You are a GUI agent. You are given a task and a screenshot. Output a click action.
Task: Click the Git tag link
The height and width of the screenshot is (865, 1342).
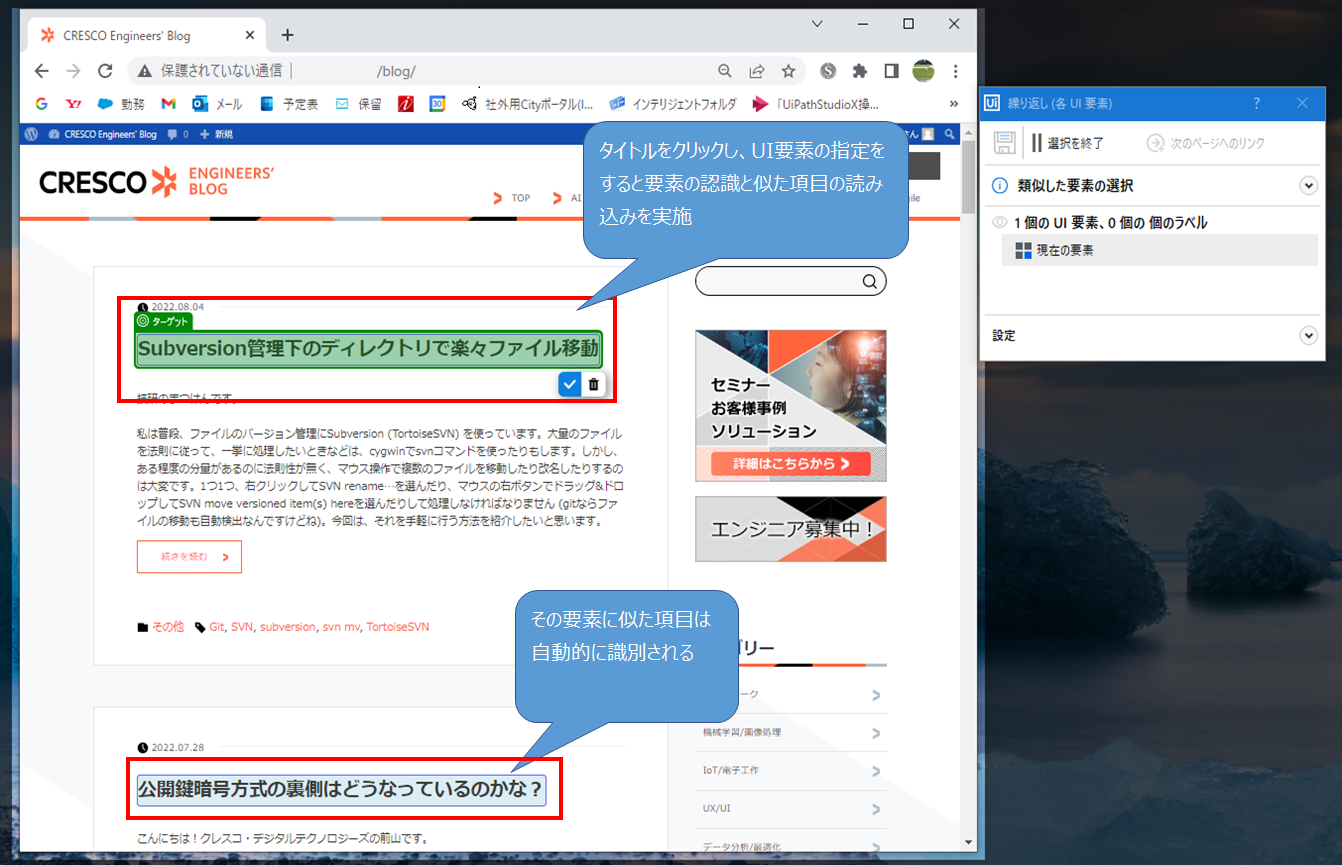(217, 627)
